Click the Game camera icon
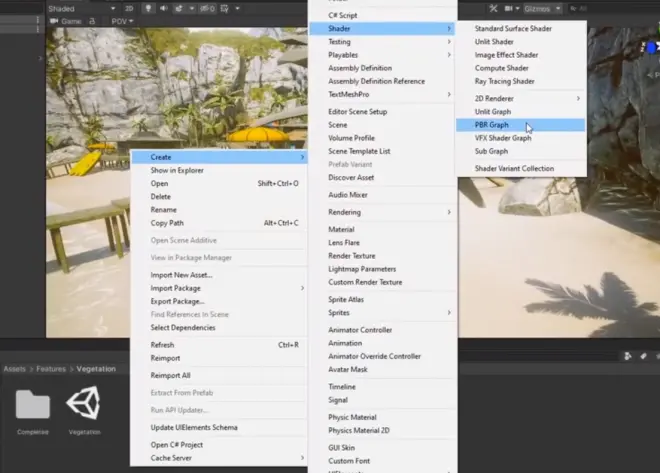The image size is (660, 473). coord(54,21)
